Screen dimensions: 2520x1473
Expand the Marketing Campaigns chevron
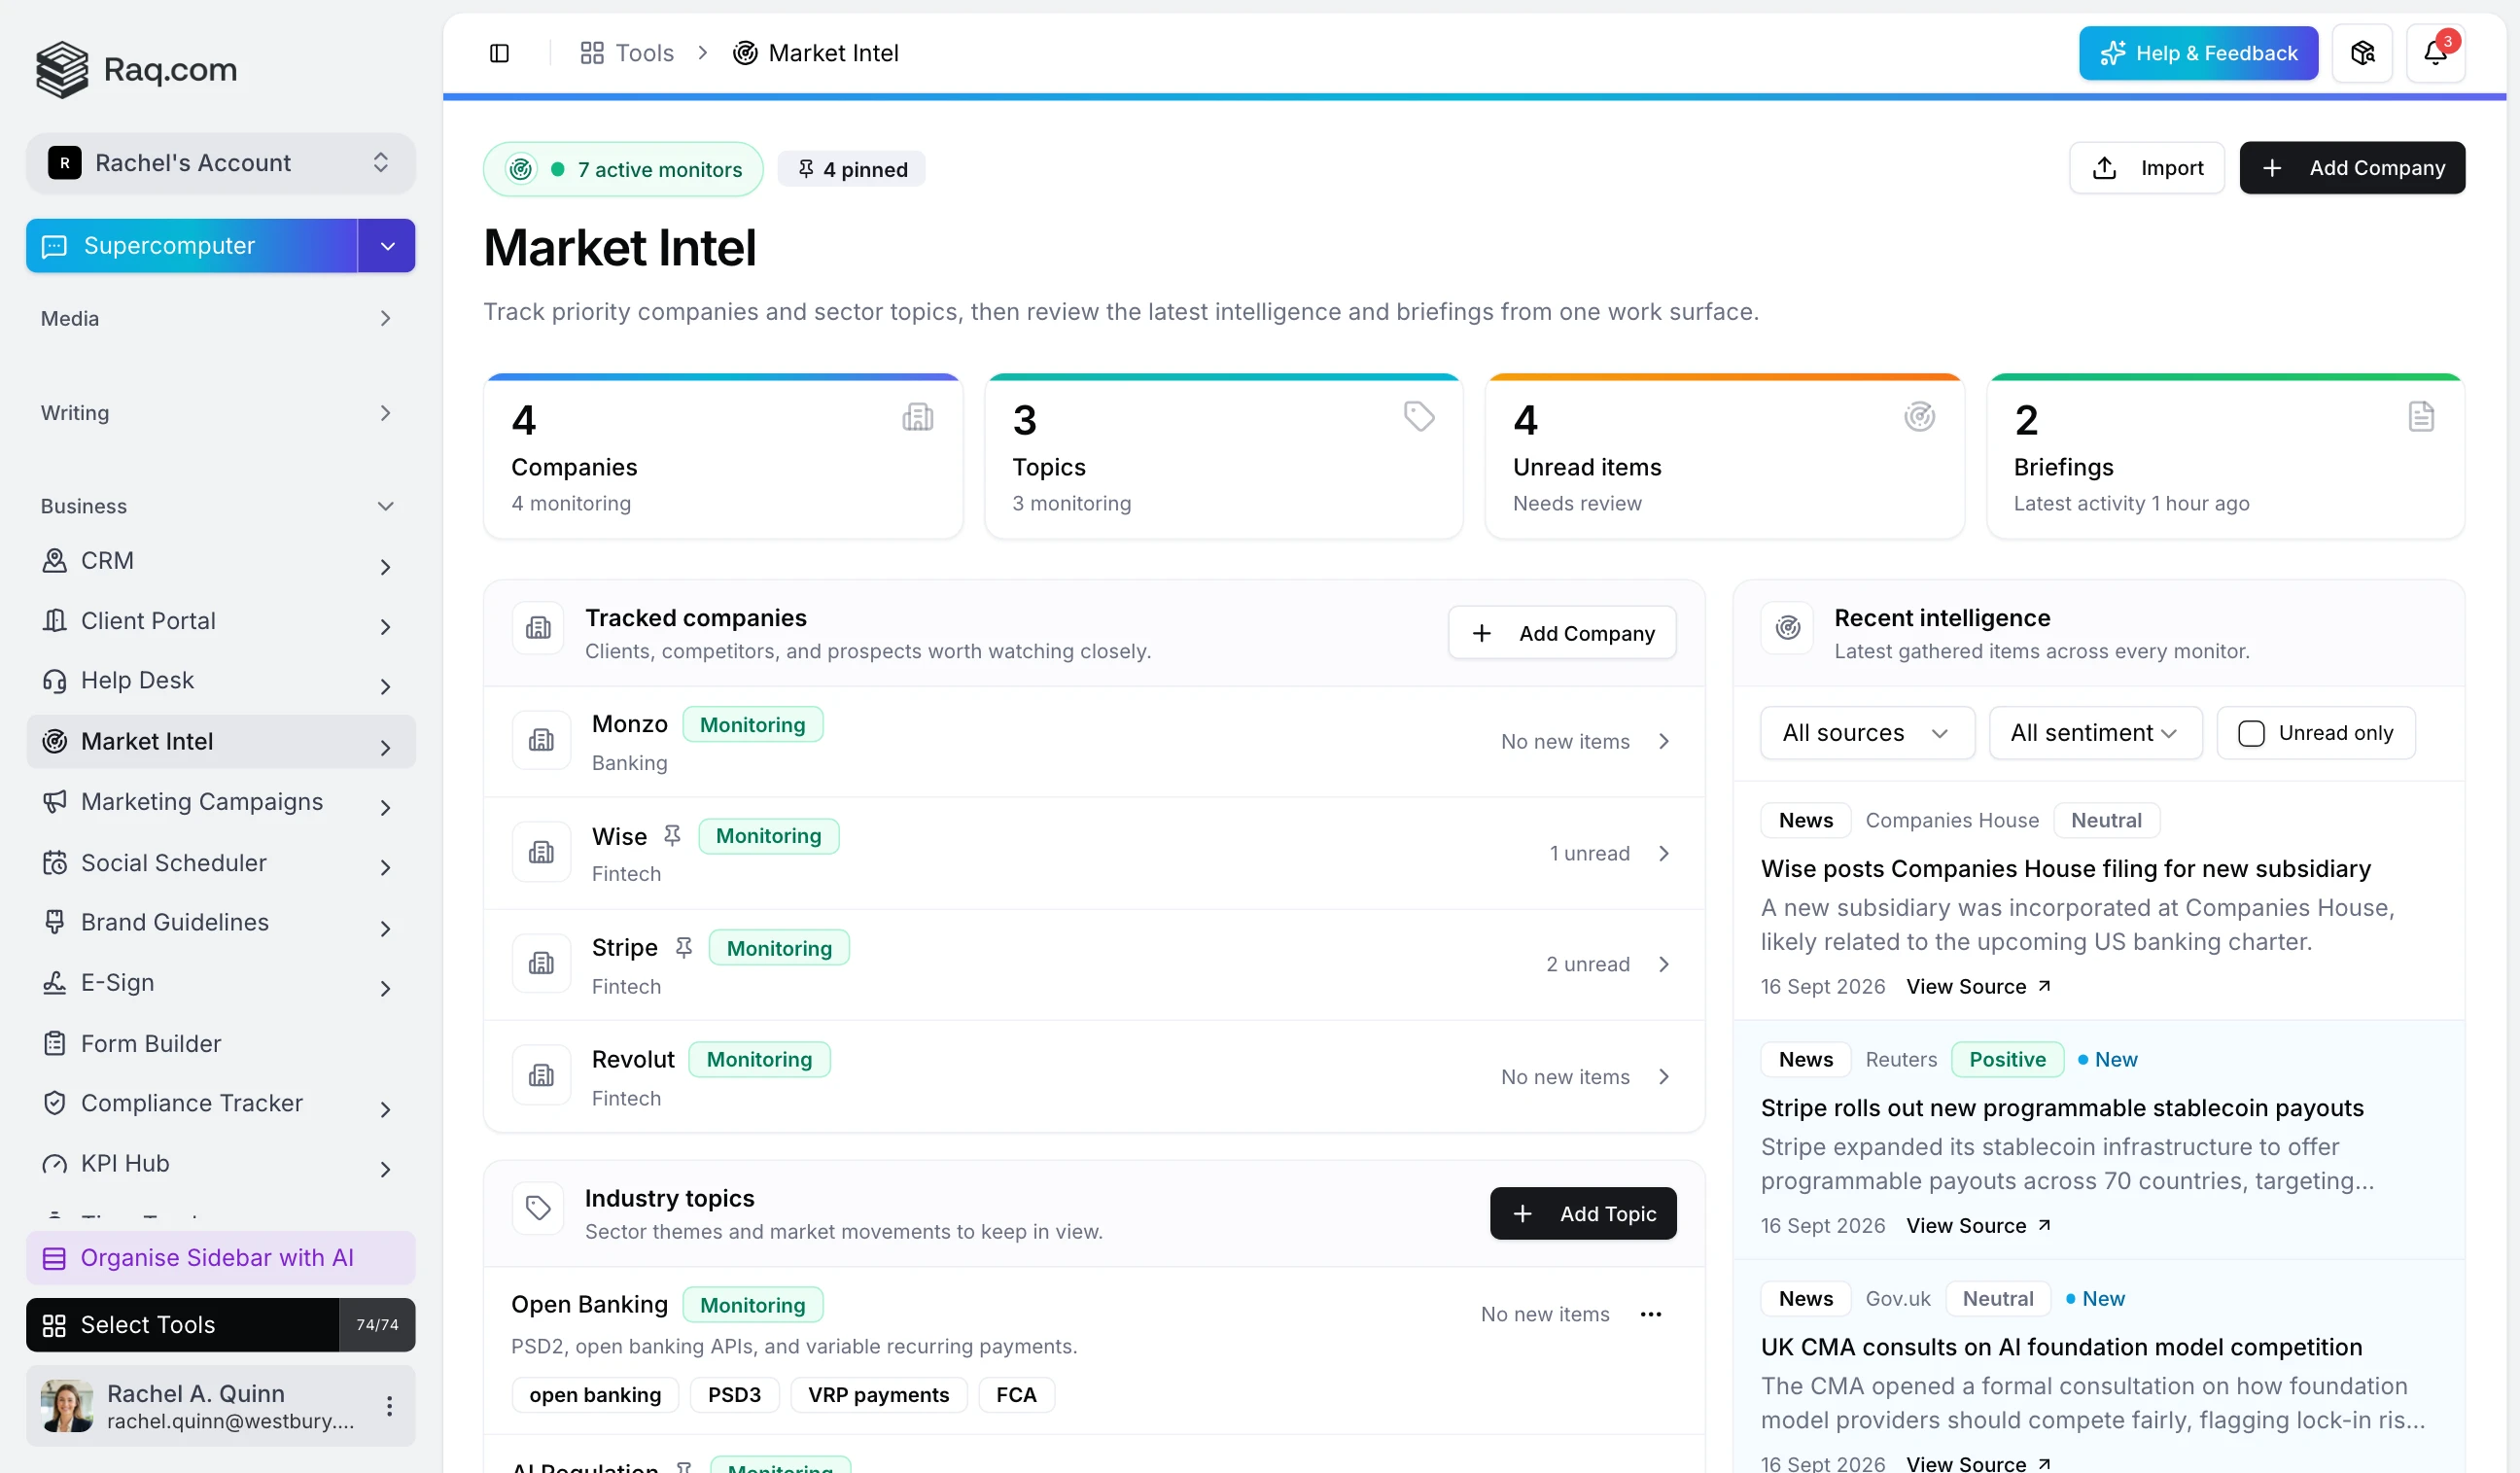386,807
